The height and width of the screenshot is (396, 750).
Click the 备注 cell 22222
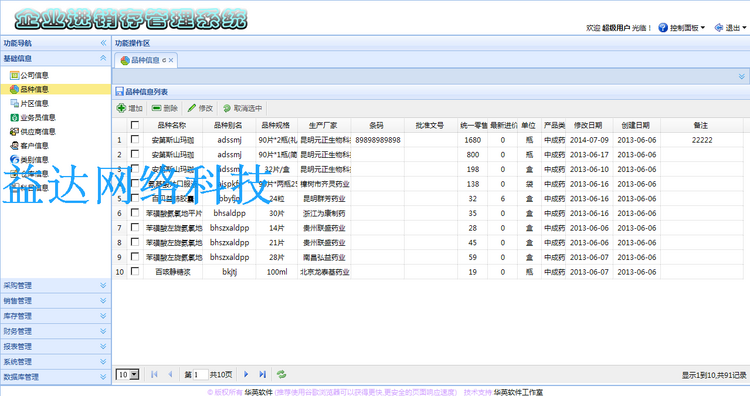702,140
